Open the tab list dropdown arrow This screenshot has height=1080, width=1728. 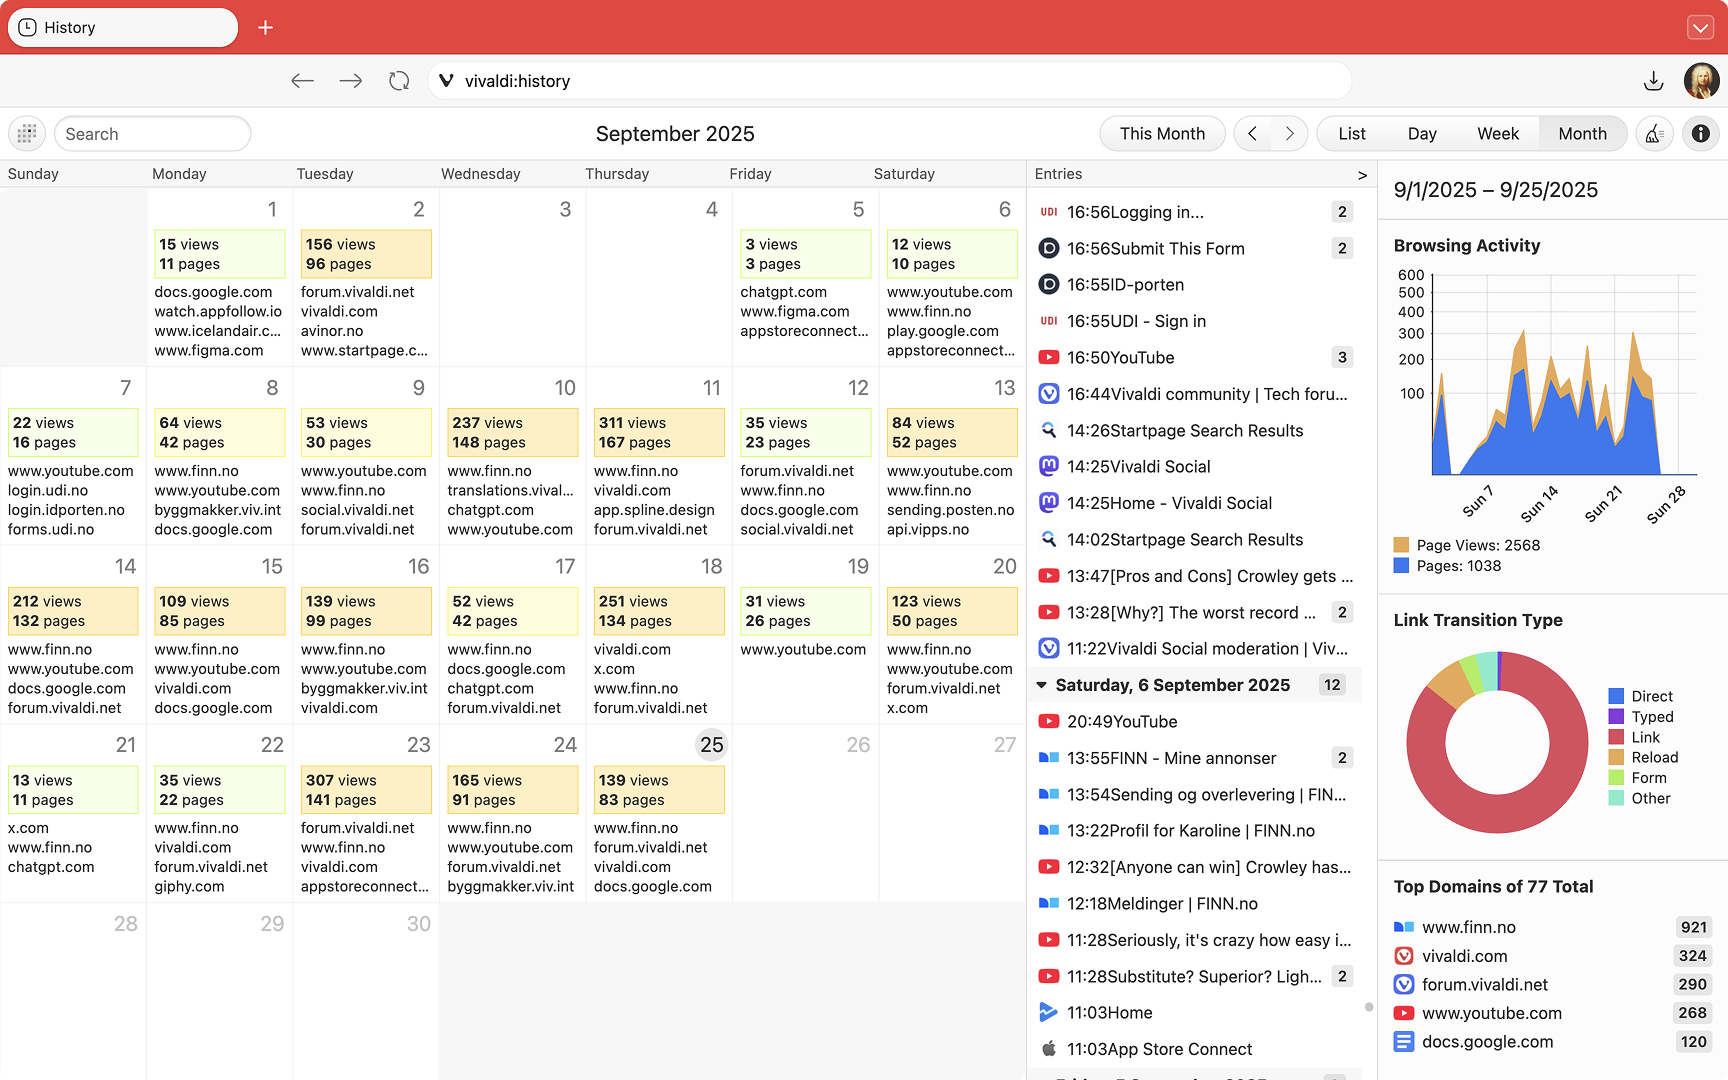click(1700, 28)
